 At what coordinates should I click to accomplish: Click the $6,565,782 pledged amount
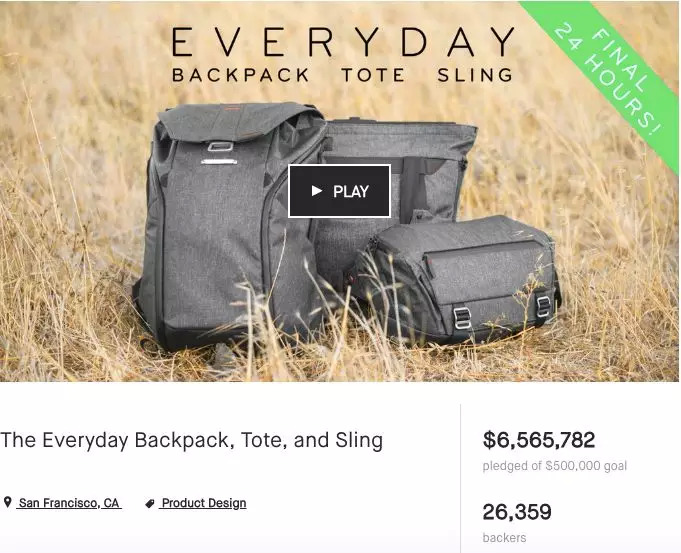(539, 440)
